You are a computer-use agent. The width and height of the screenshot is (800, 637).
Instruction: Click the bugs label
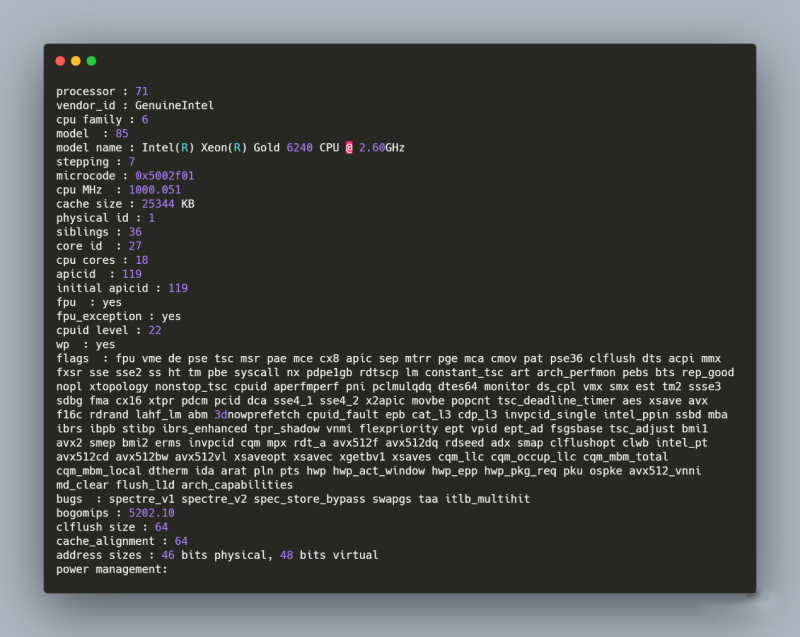69,499
